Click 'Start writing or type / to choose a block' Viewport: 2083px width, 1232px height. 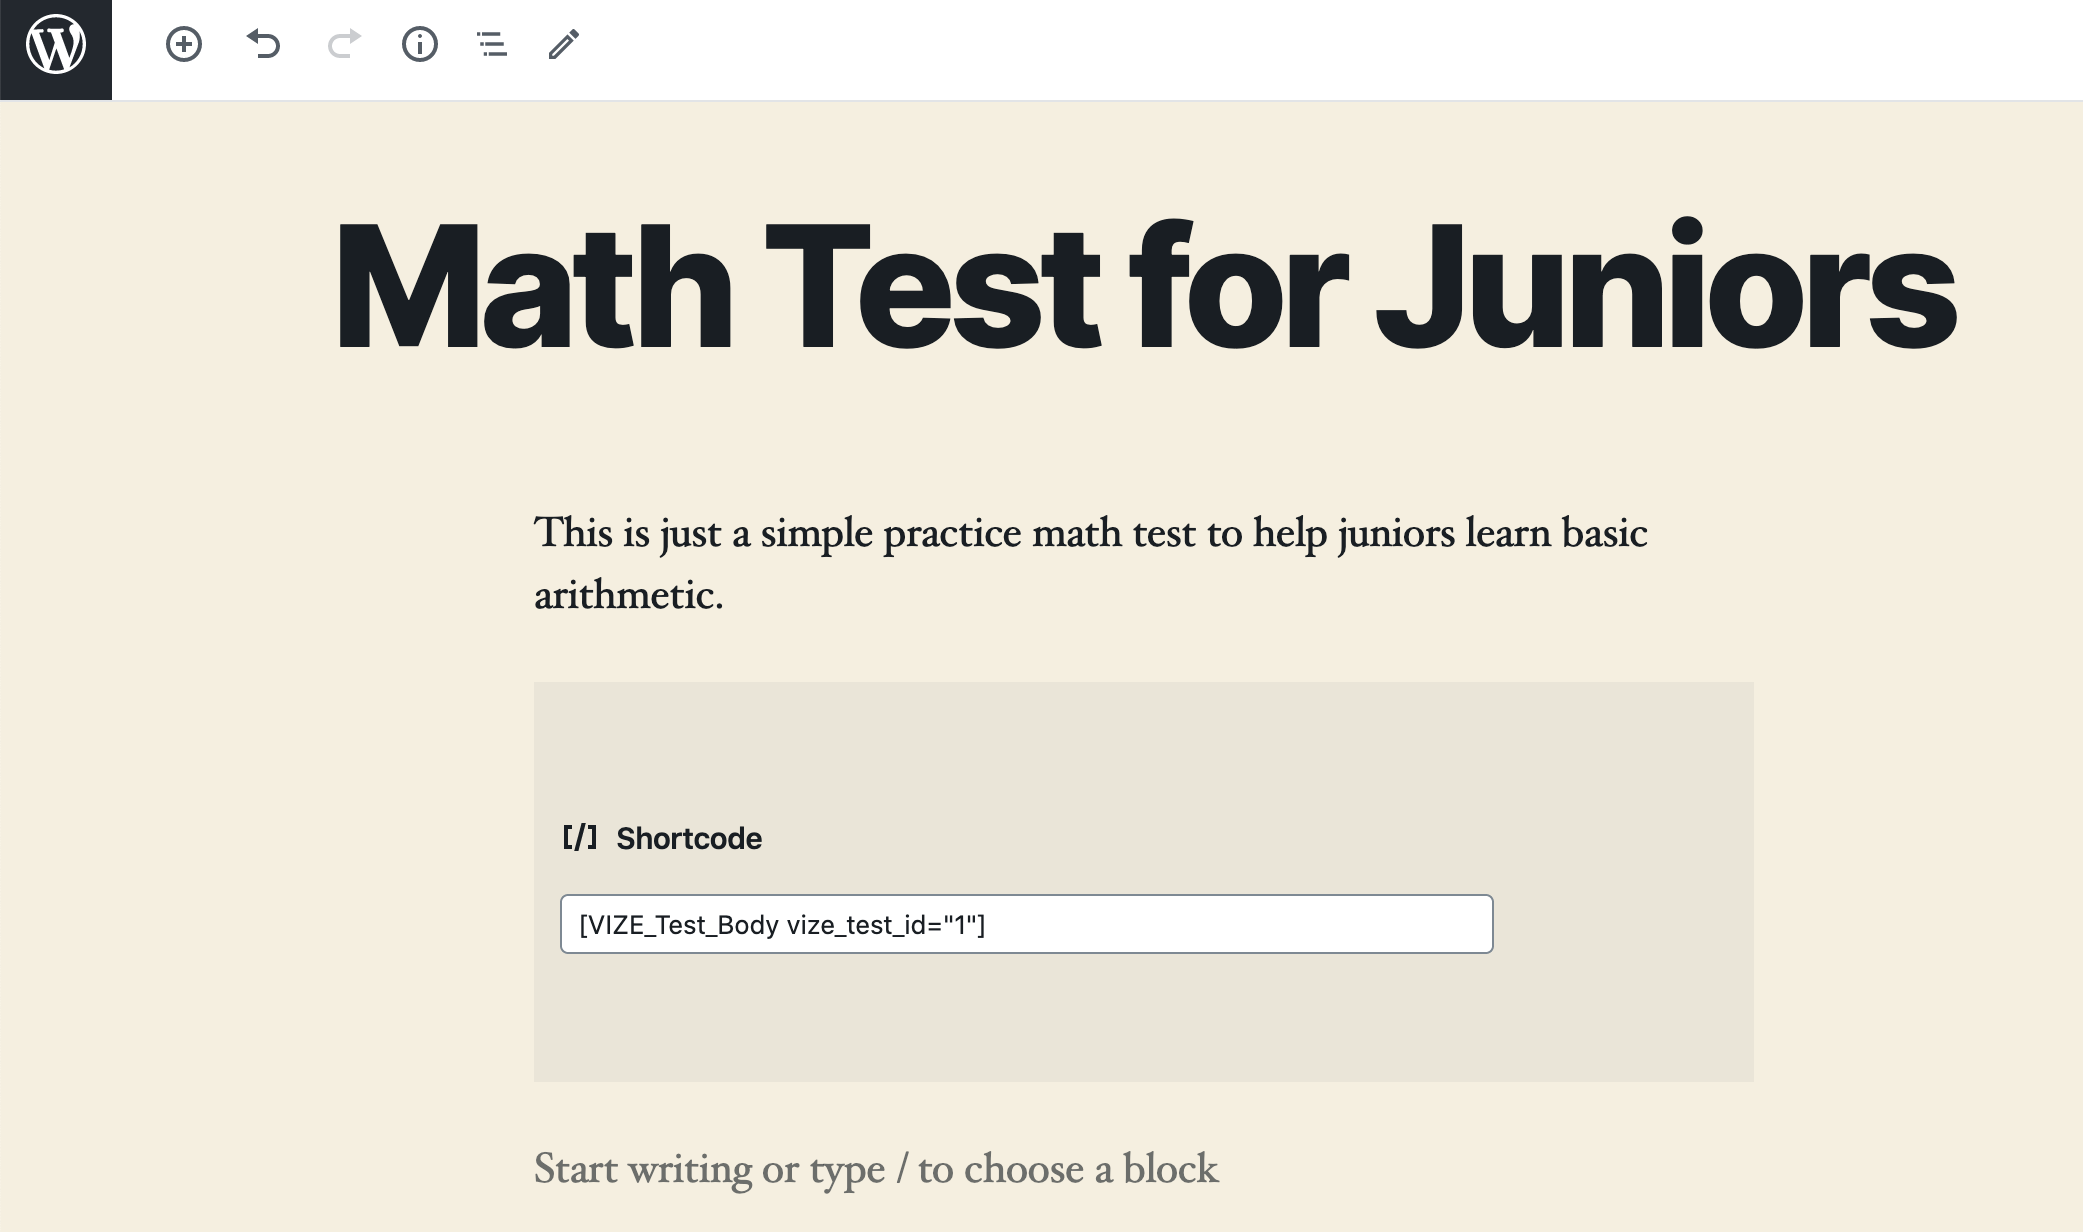(876, 1169)
